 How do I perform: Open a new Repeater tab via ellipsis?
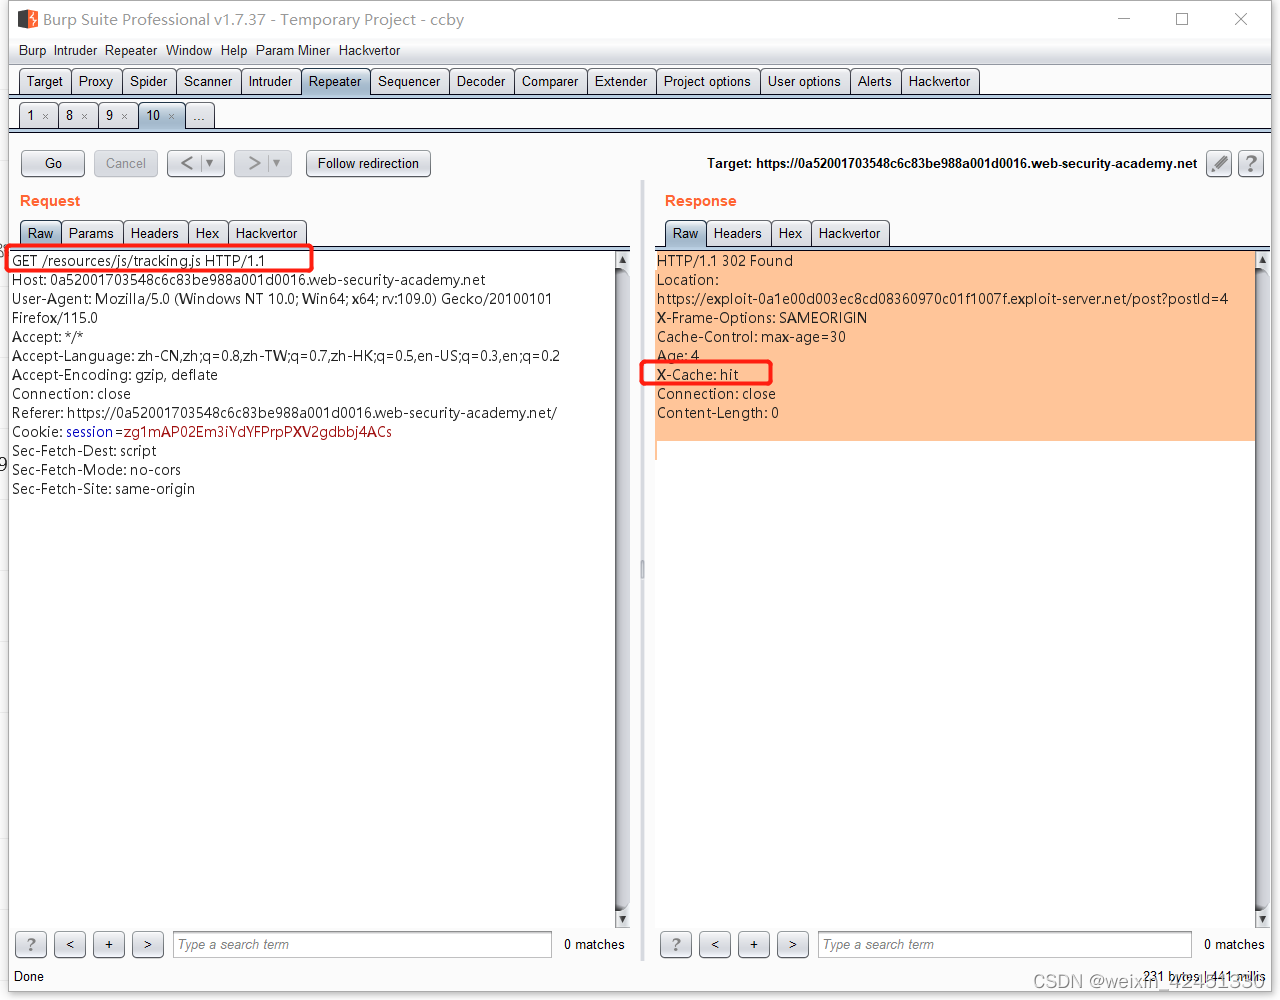point(199,116)
